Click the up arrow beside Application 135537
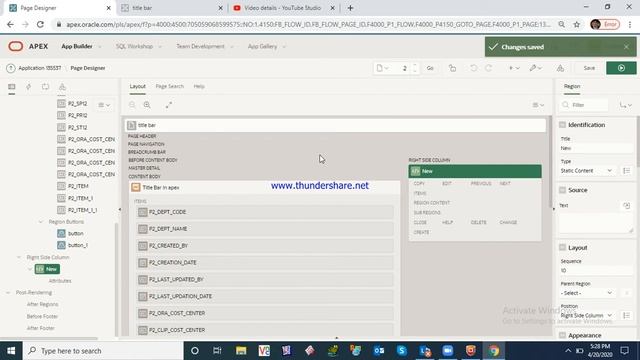Image resolution: width=640 pixels, height=360 pixels. (11, 68)
